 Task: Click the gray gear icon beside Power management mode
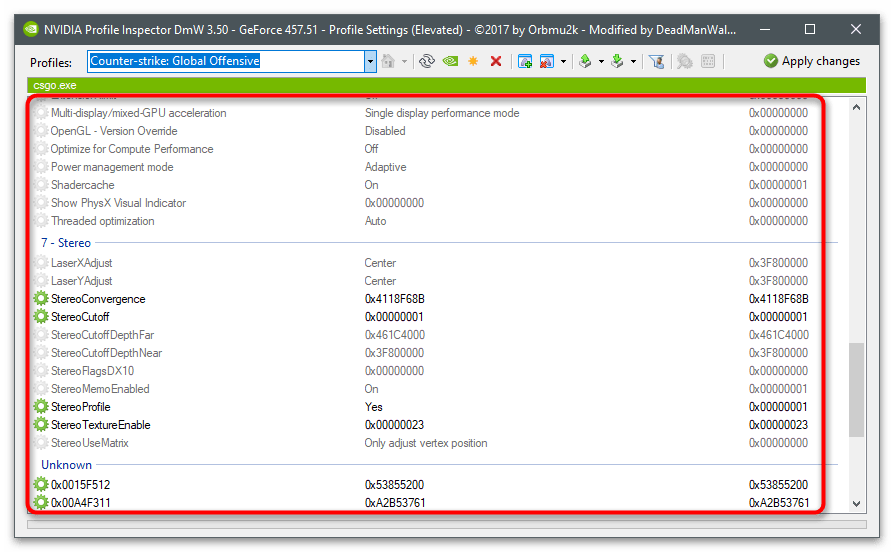[x=41, y=167]
